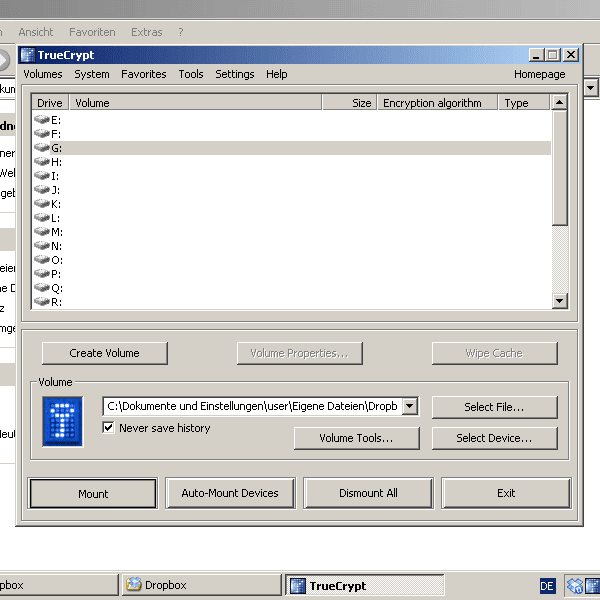Open the Settings menu

coord(235,74)
